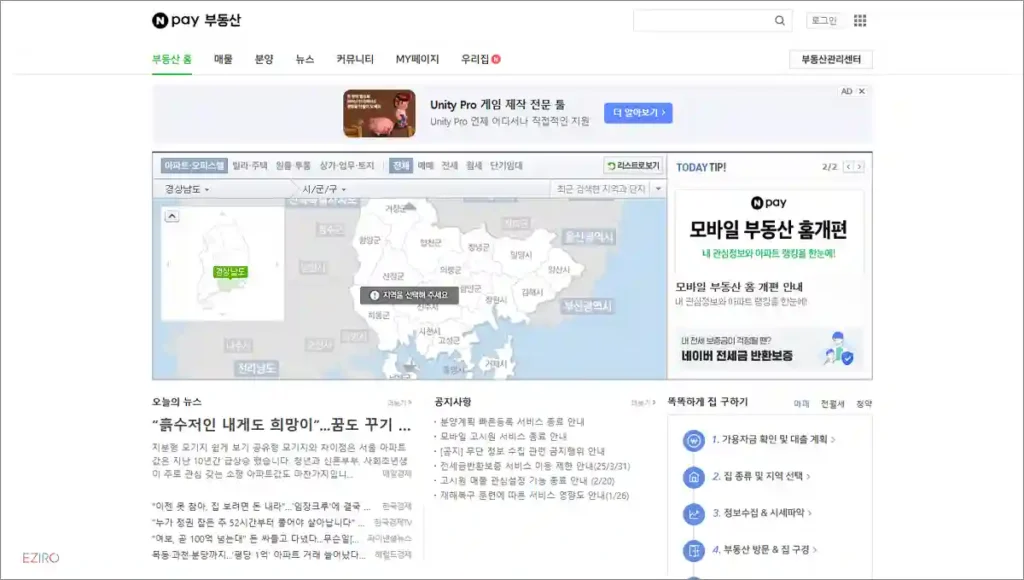The width and height of the screenshot is (1024, 580).
Task: Select 매매 deal type filter
Action: coord(426,166)
